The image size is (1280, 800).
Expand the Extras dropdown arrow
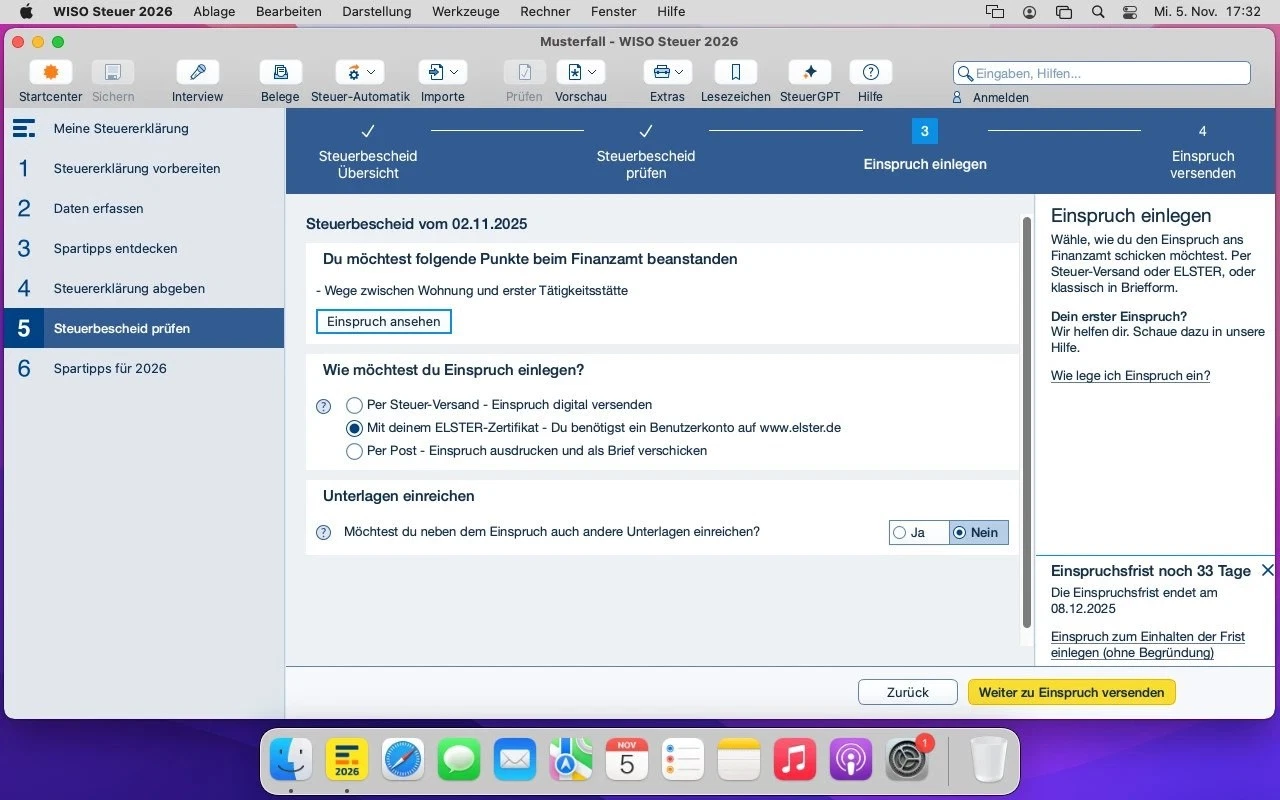pos(680,72)
